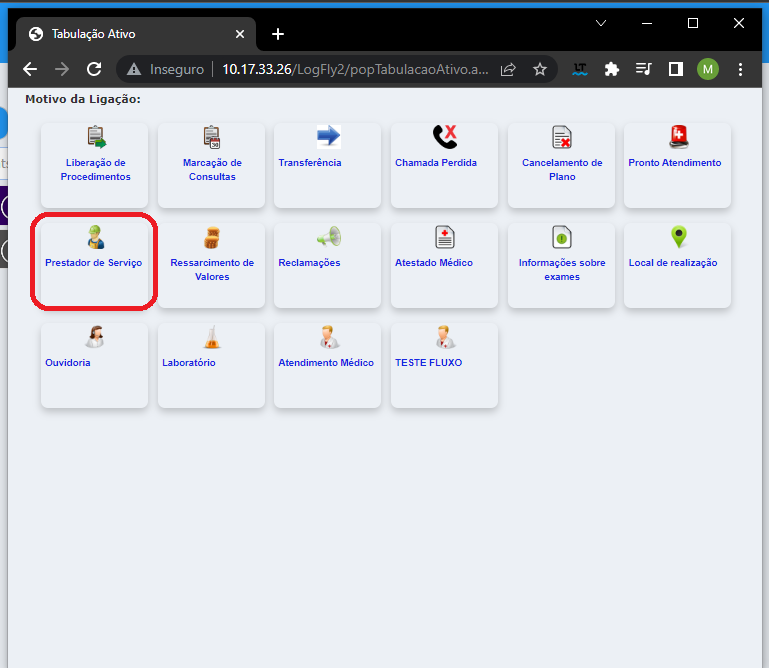Click the Liberação de Procedimentos clipboard icon
This screenshot has height=668, width=769.
coord(97,137)
